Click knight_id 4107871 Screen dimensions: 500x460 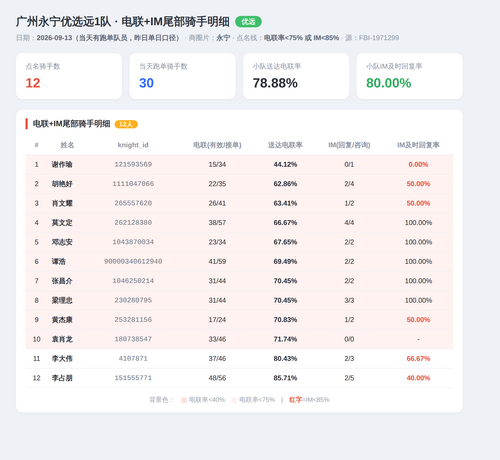point(133,358)
